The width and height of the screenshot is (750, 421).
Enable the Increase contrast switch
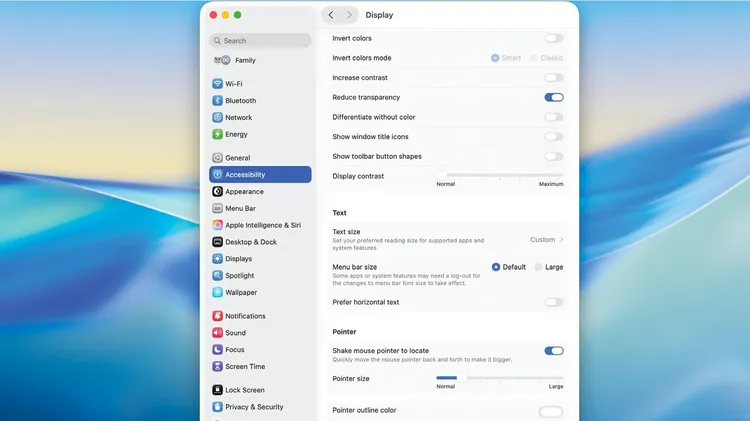click(x=553, y=77)
